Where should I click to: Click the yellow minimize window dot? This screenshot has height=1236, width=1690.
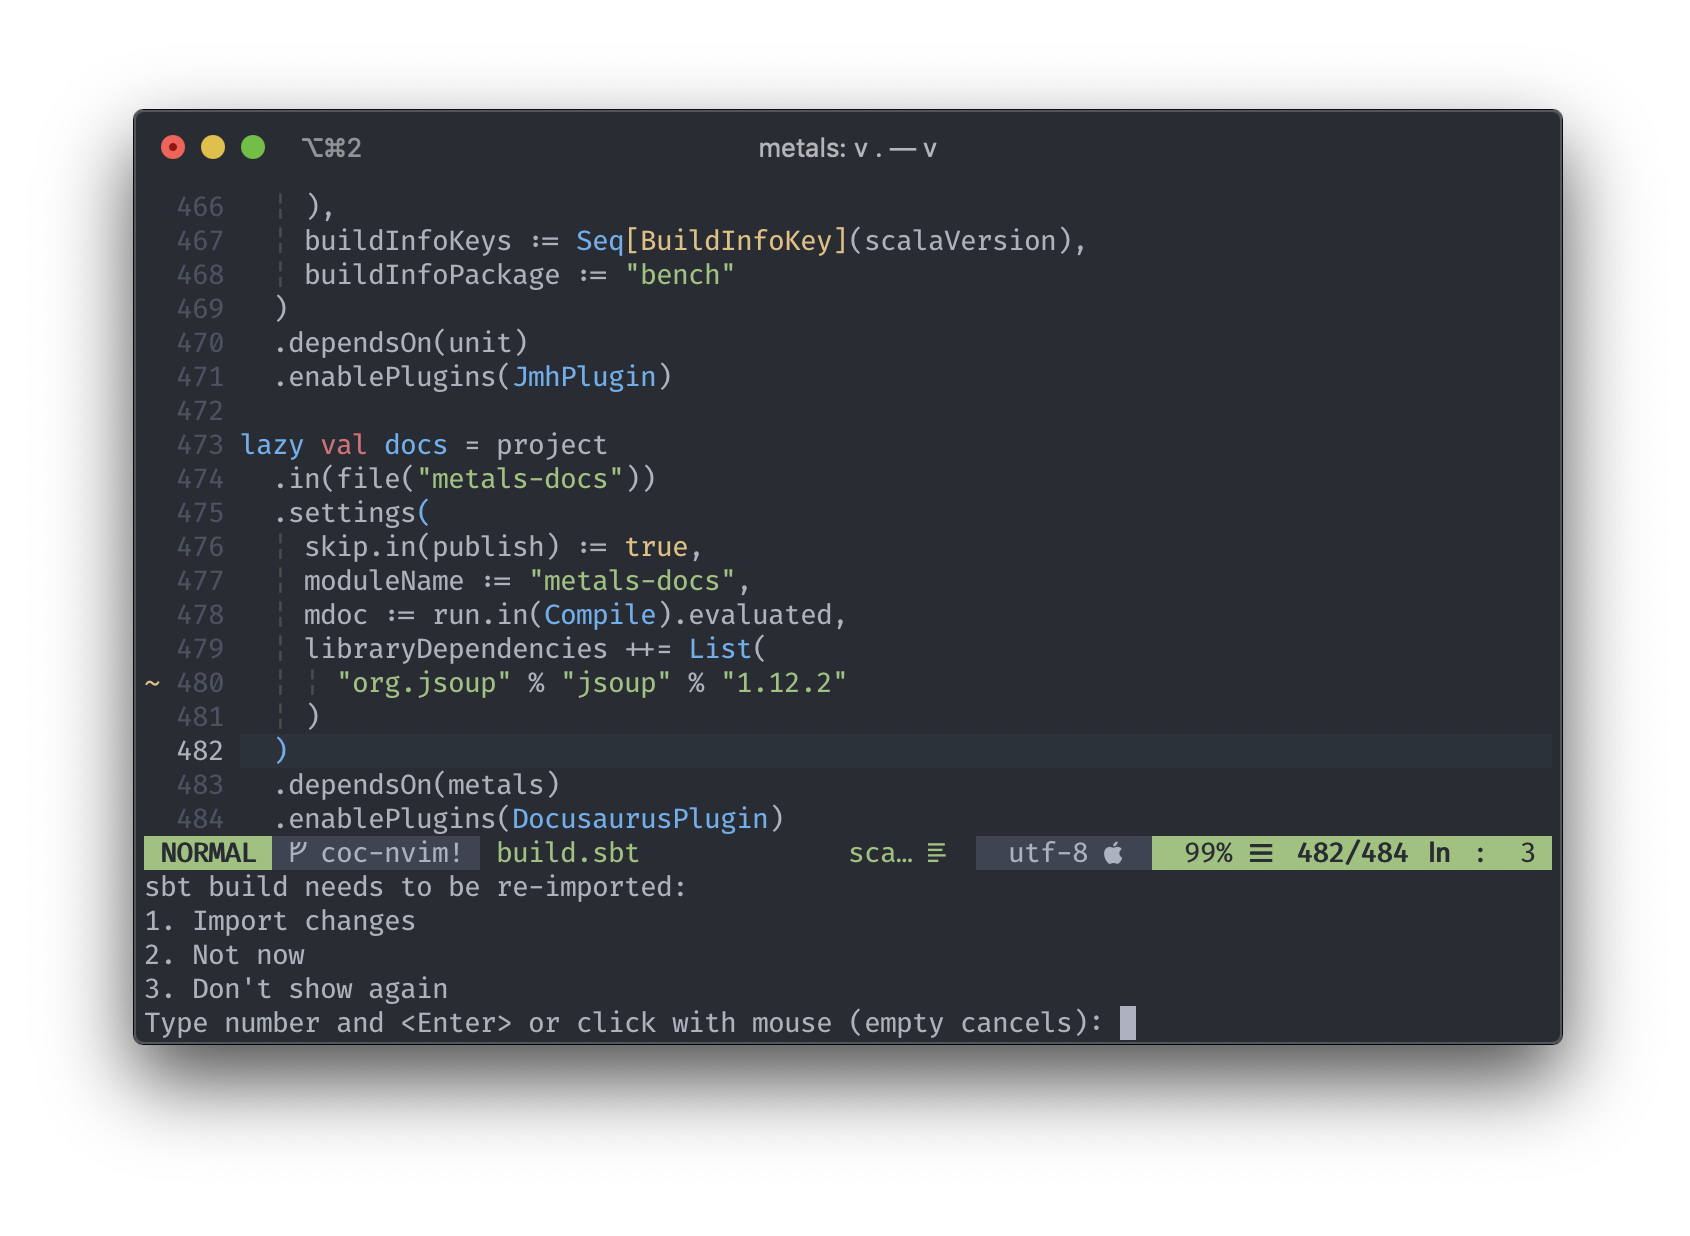coord(213,147)
